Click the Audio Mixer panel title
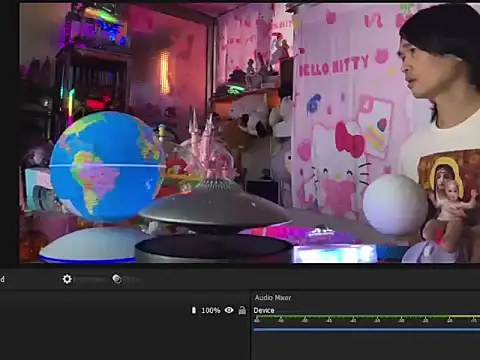Image resolution: width=480 pixels, height=360 pixels. tap(273, 298)
